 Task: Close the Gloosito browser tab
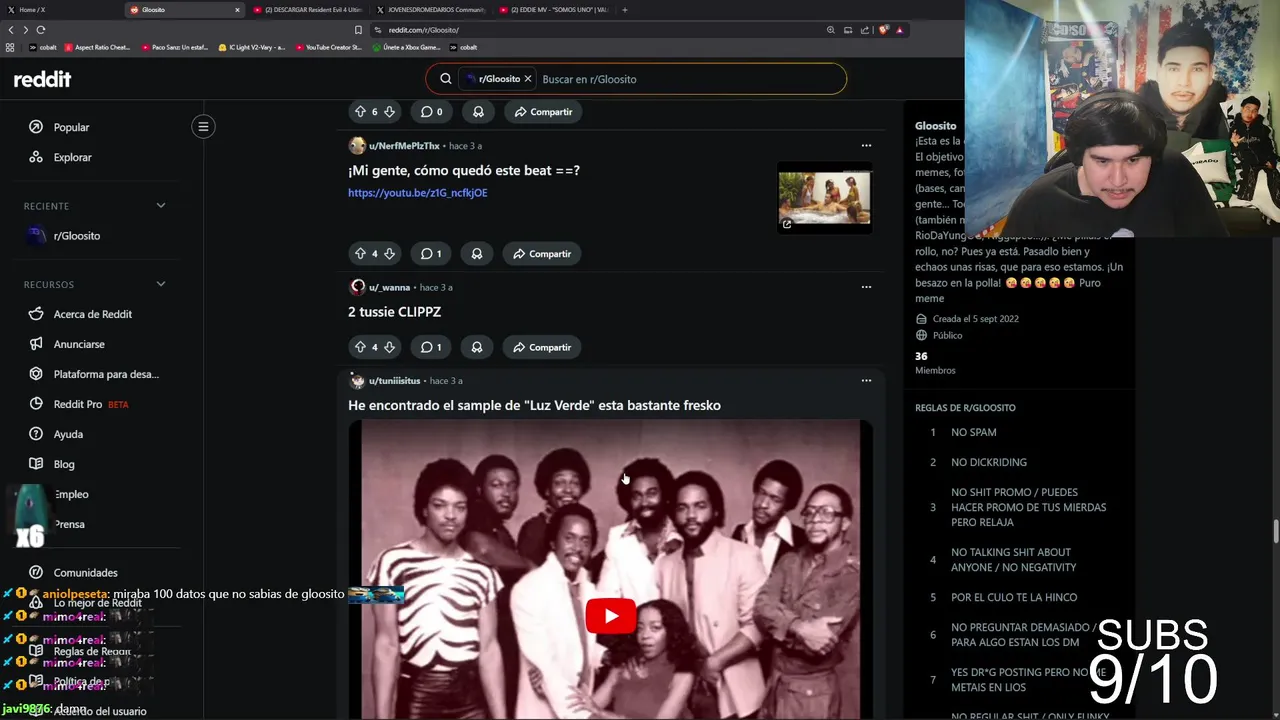coord(237,10)
